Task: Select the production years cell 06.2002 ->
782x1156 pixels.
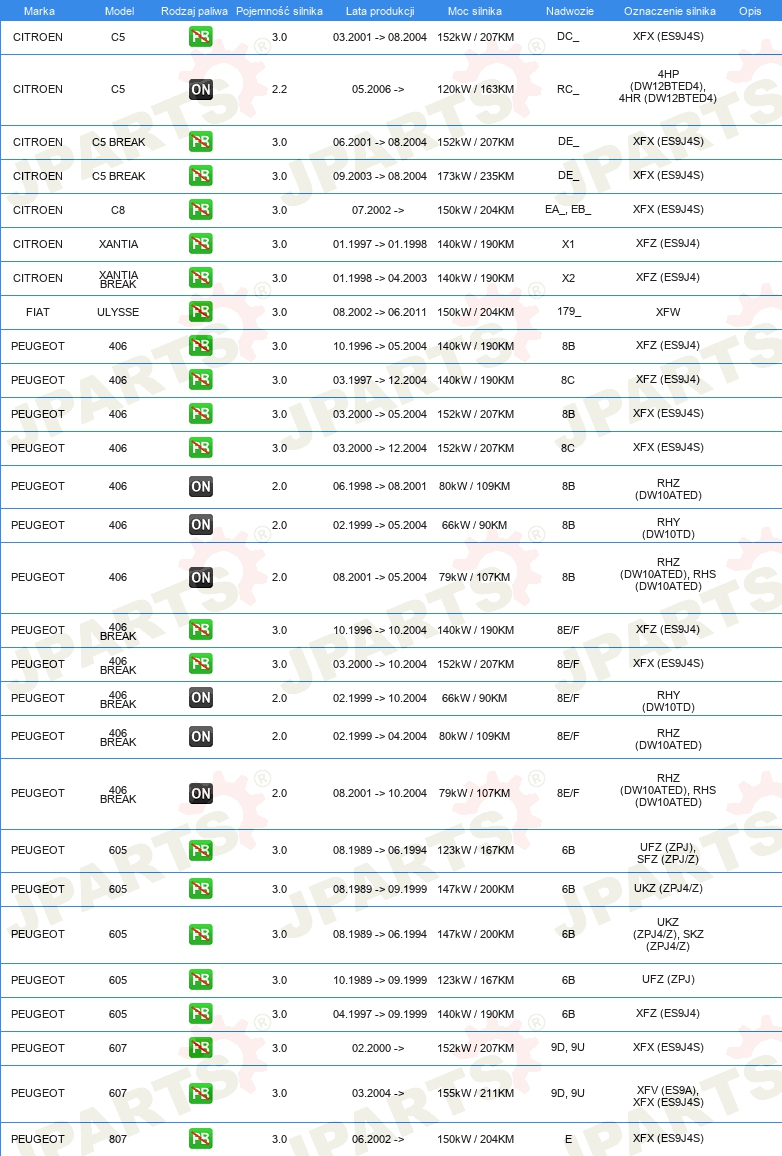Action: coord(378,1139)
